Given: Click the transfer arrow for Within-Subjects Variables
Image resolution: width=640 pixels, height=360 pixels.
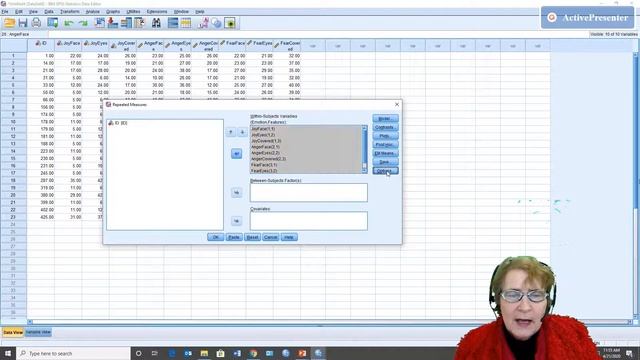Looking at the screenshot, I should point(236,154).
